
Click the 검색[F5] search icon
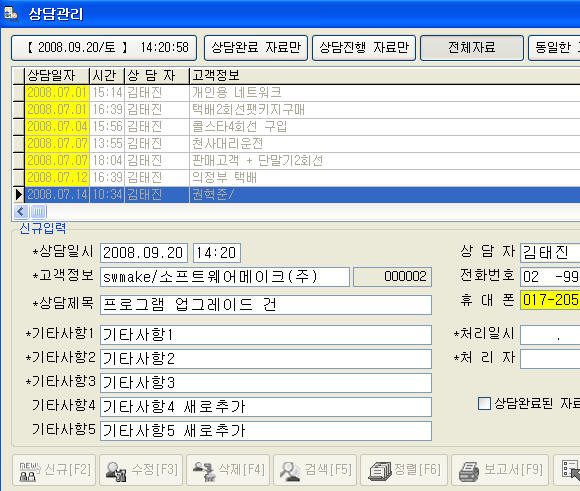coord(291,471)
